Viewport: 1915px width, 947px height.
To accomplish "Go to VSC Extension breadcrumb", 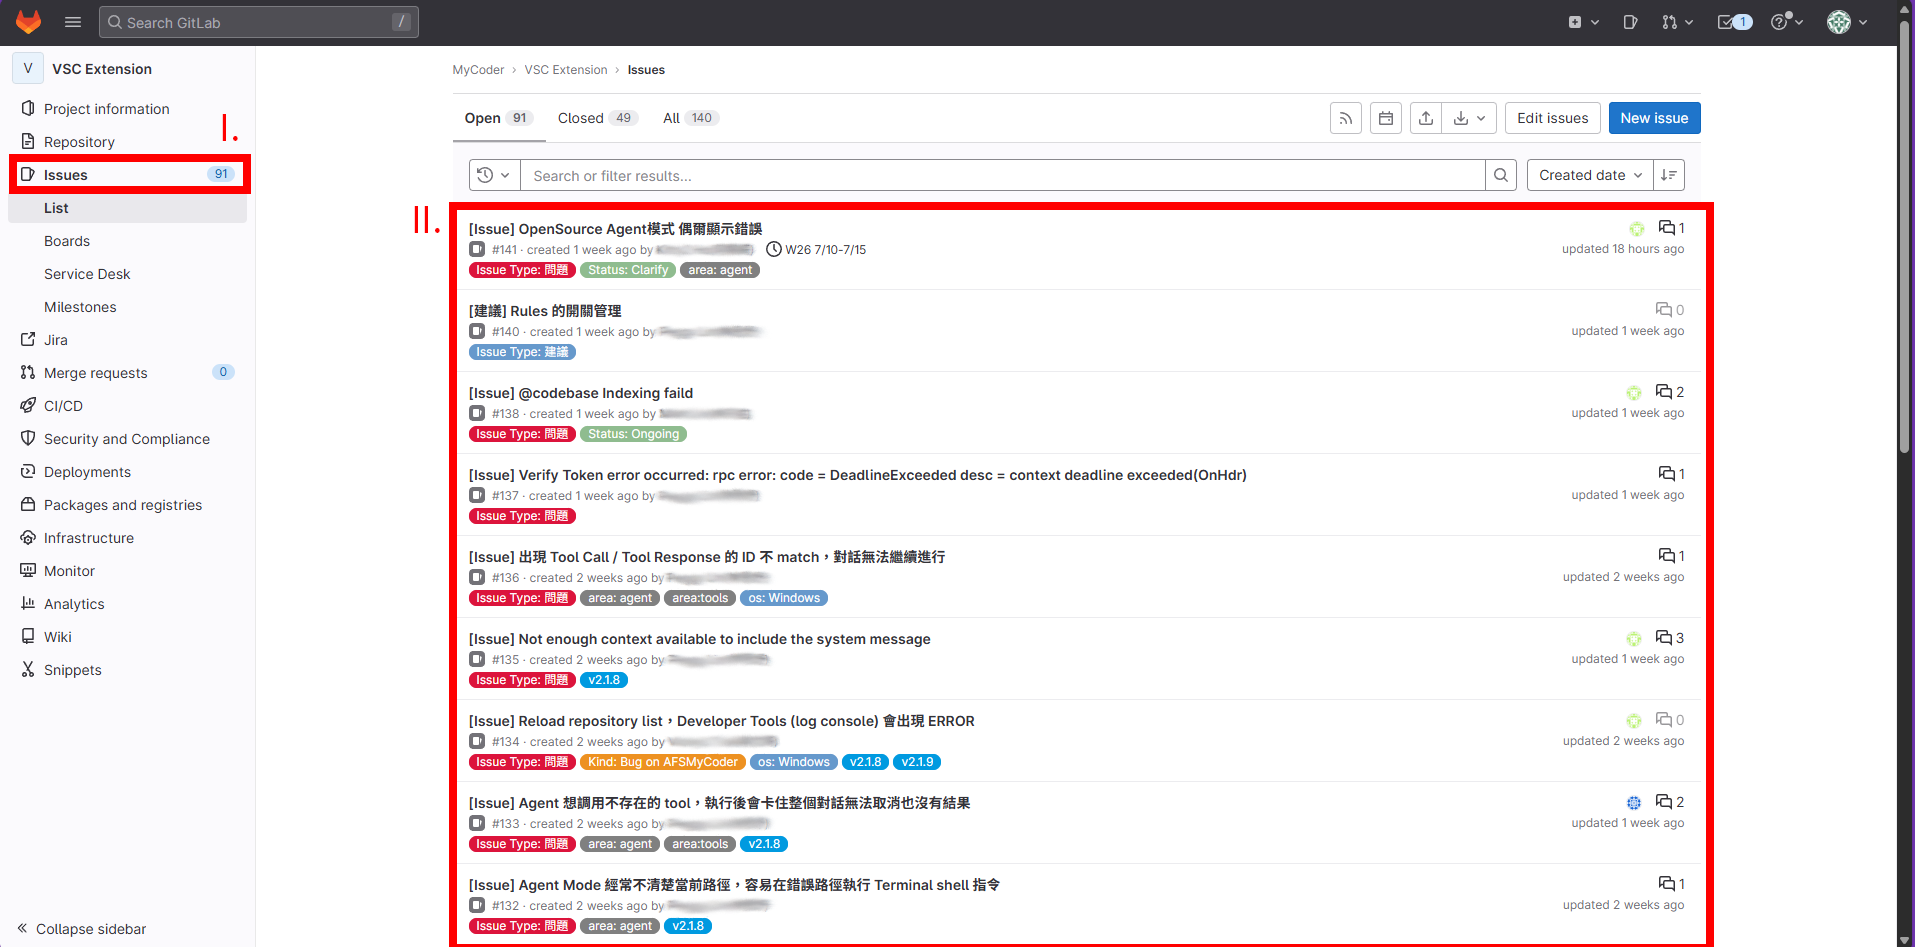I will tap(566, 70).
